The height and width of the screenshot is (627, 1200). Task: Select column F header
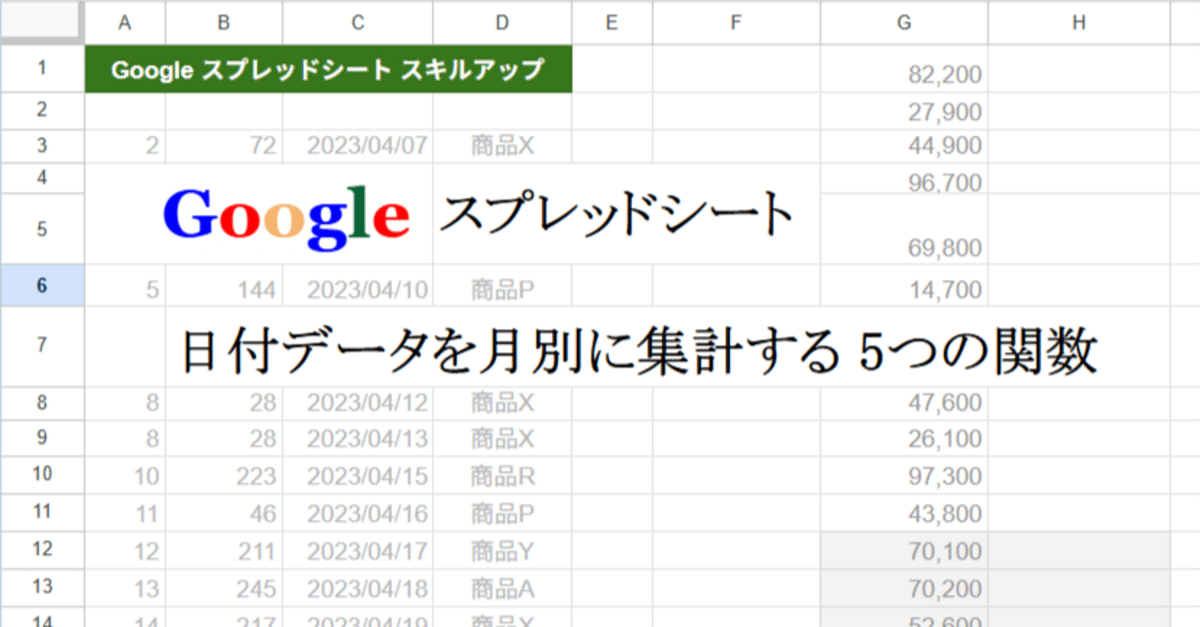[736, 22]
